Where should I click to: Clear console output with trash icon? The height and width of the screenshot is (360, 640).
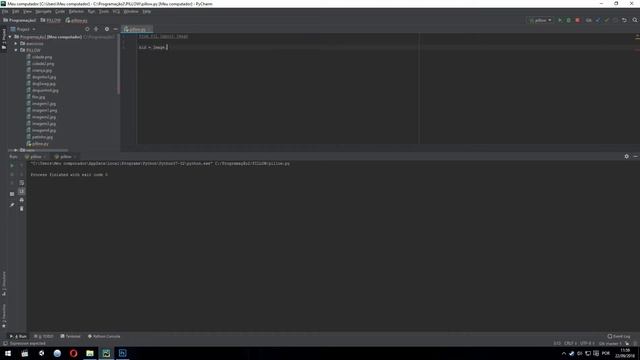[22, 209]
